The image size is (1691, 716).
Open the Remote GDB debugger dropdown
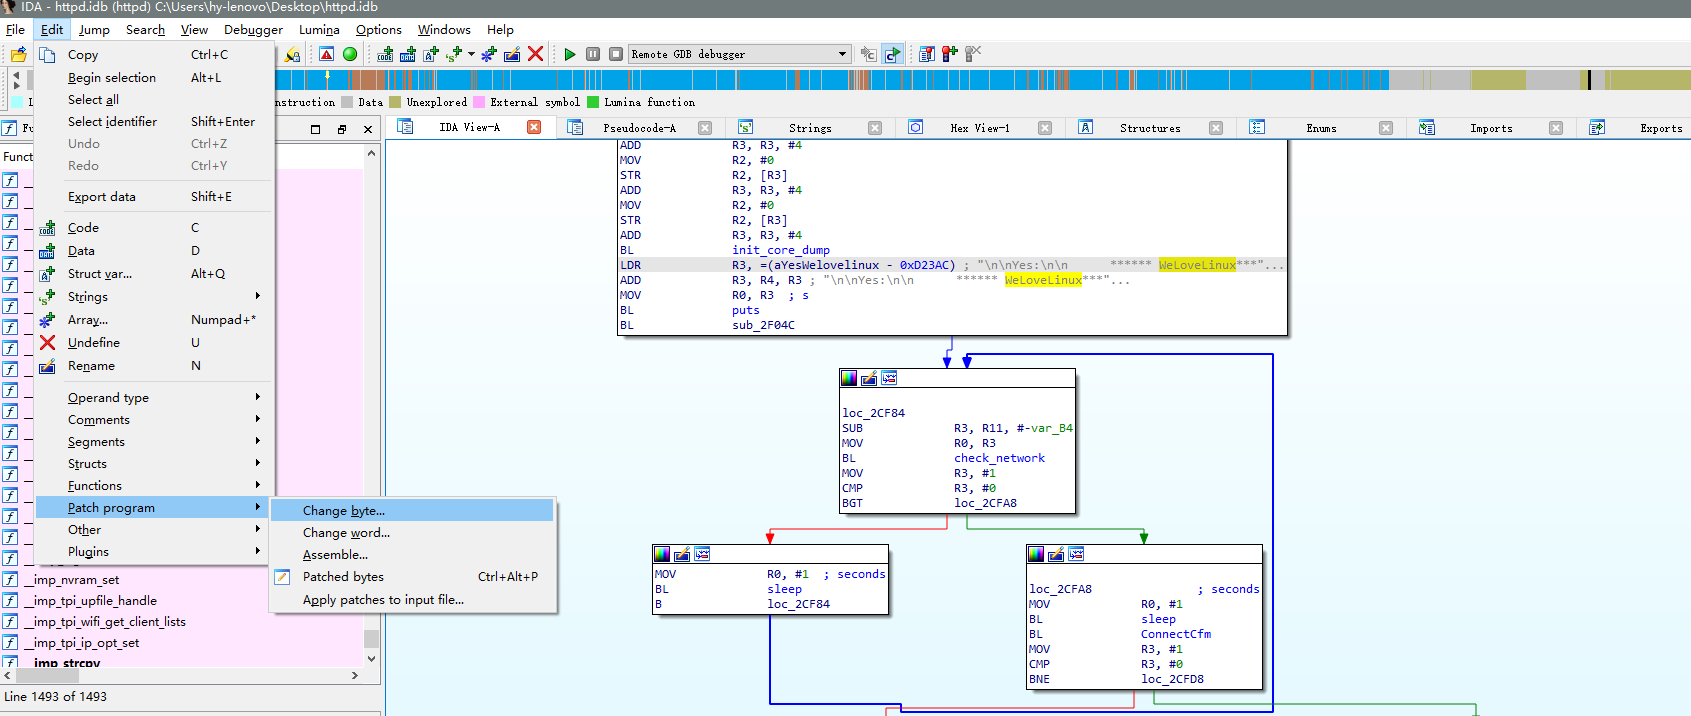[842, 54]
